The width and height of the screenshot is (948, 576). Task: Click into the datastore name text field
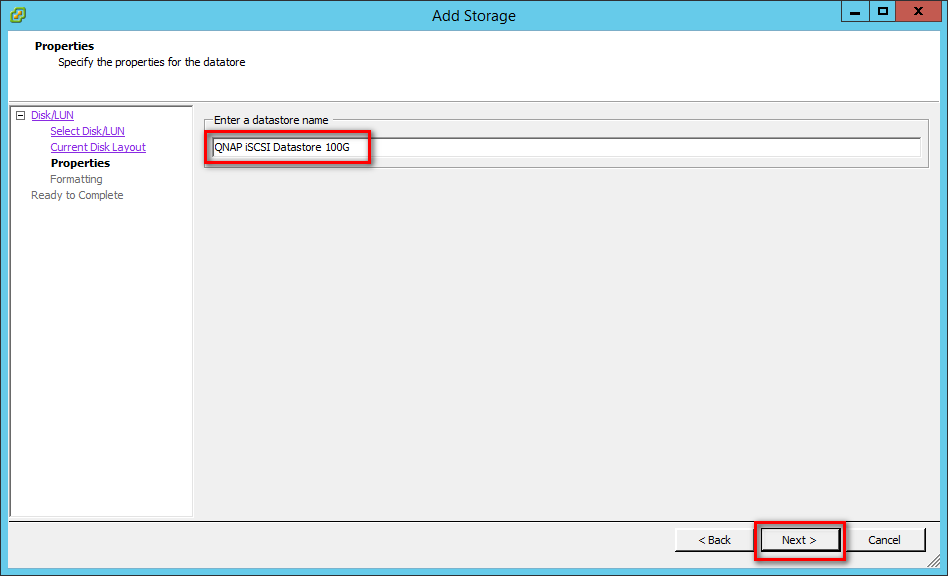pyautogui.click(x=640, y=148)
